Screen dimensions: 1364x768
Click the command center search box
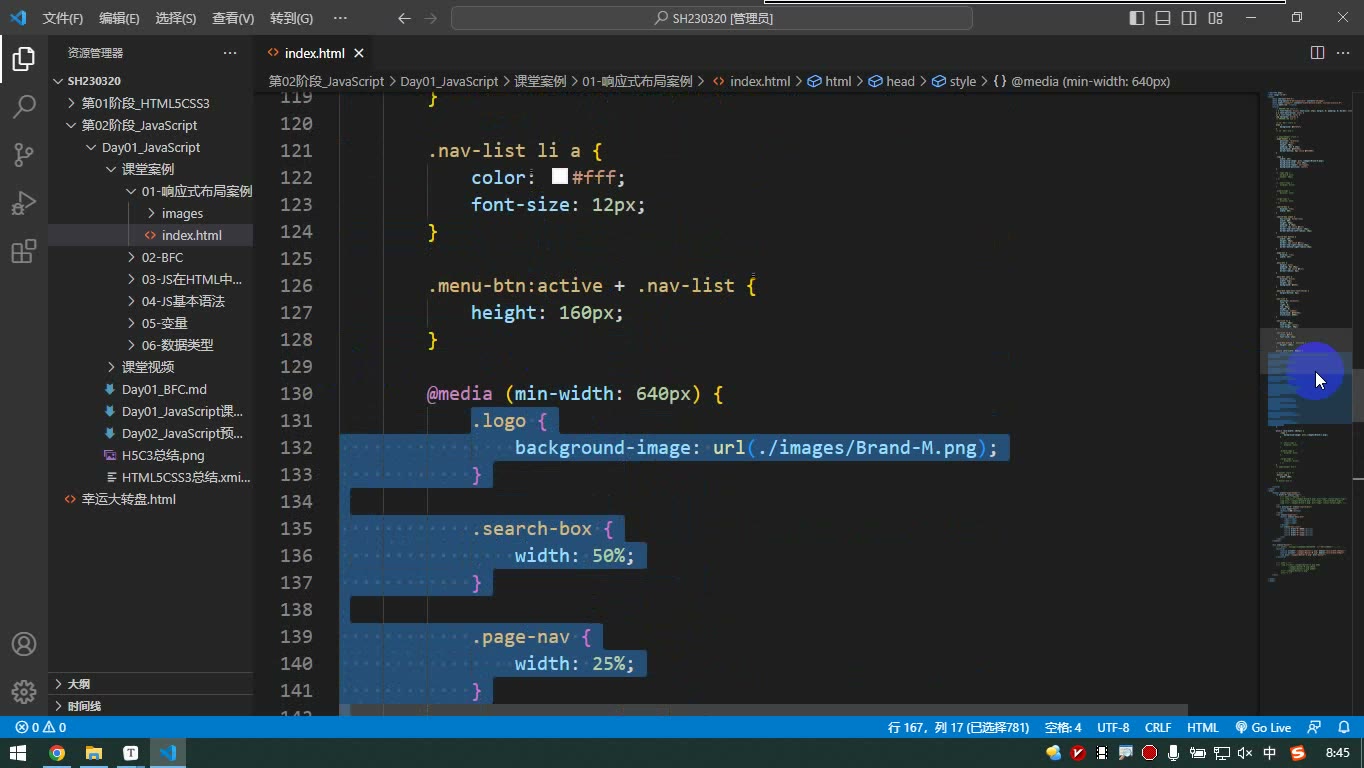pos(712,18)
